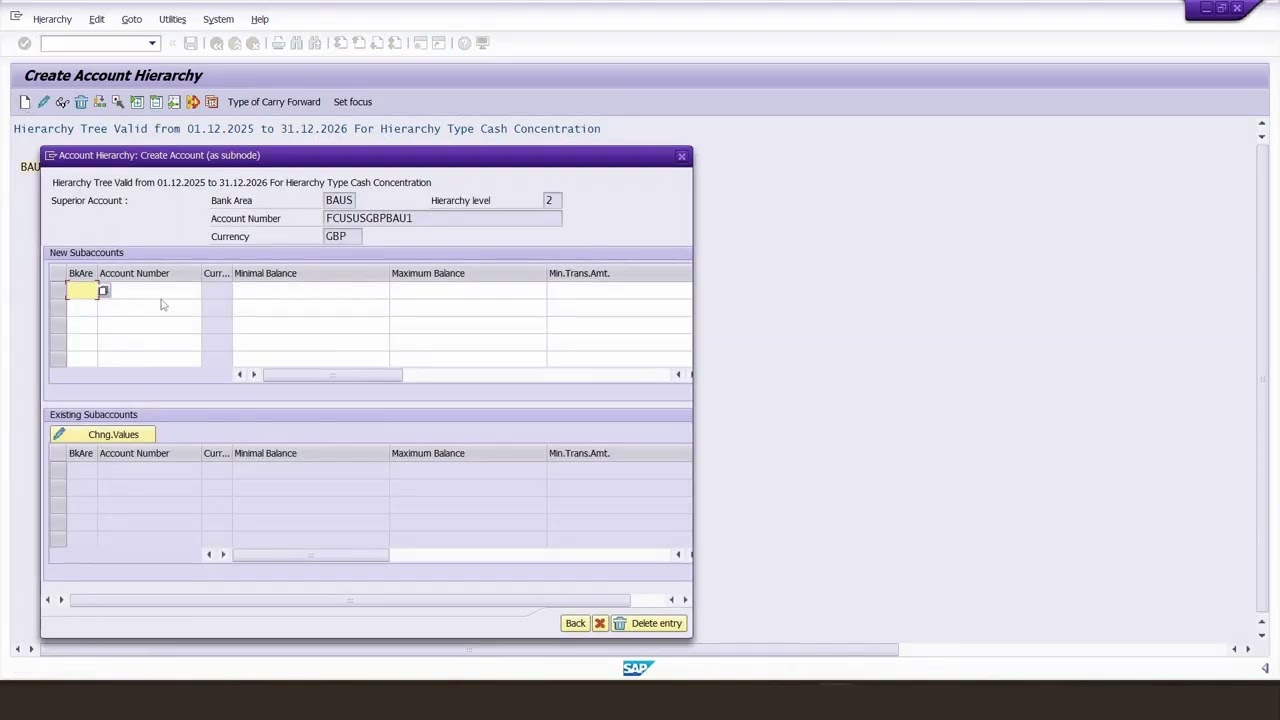This screenshot has width=1280, height=720.
Task: Open the Hierarchy menu
Action: point(52,19)
